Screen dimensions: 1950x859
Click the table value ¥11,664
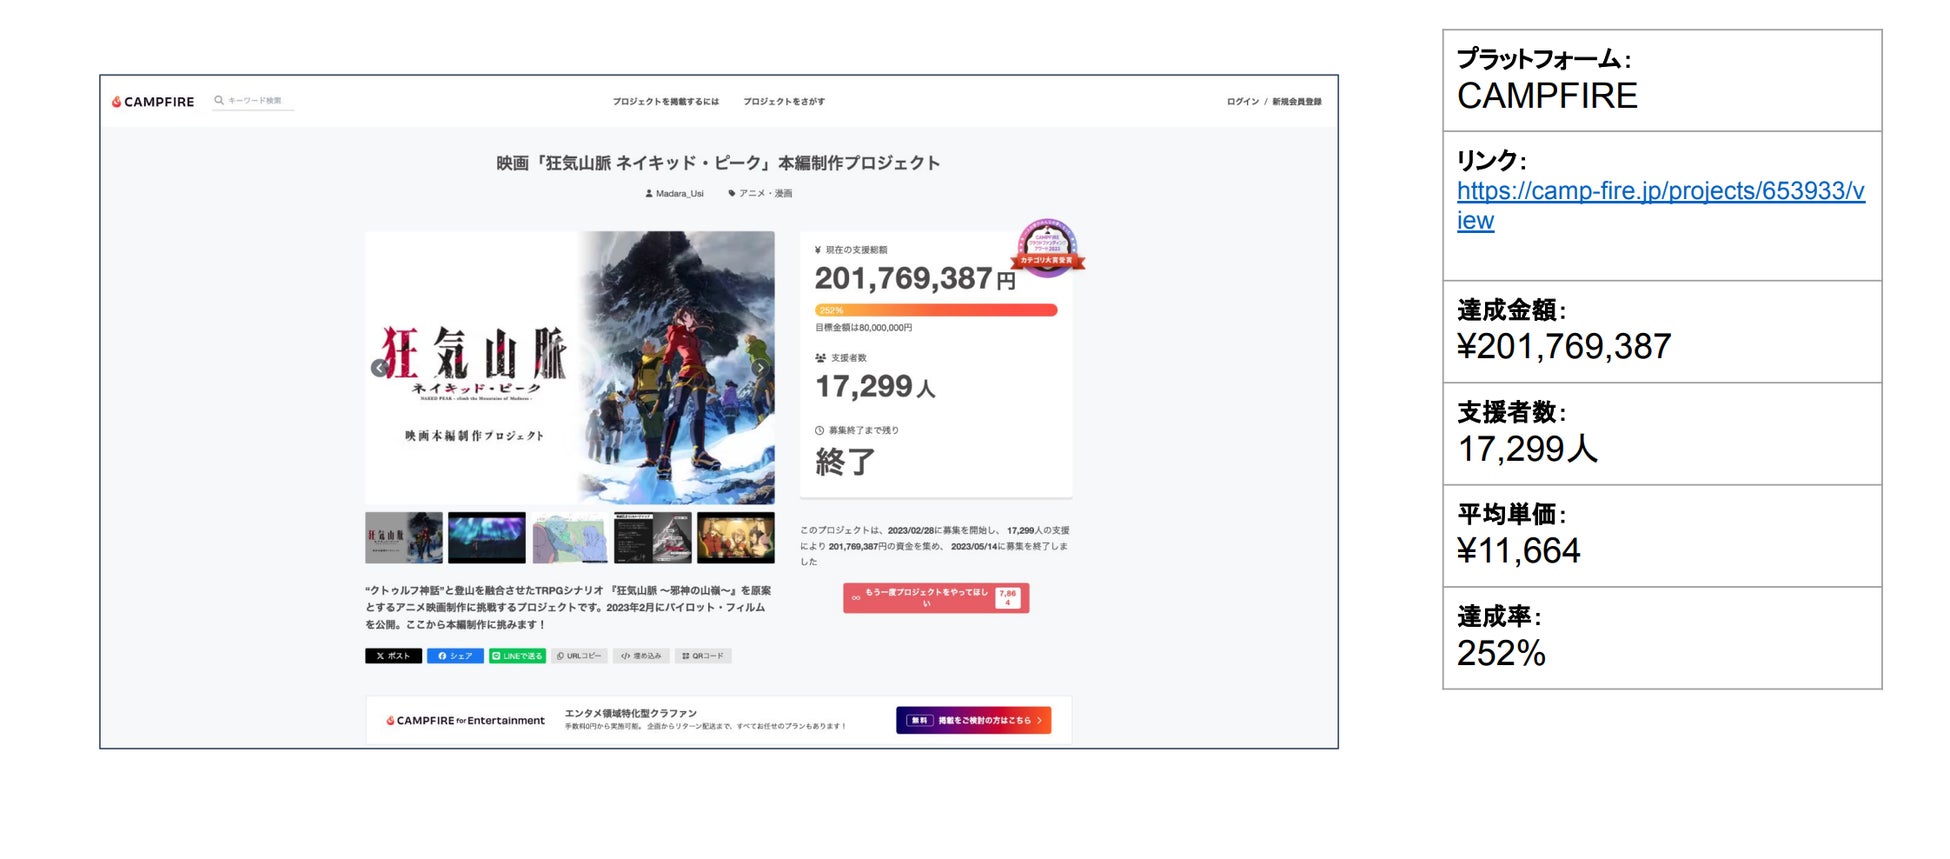(x=1519, y=551)
